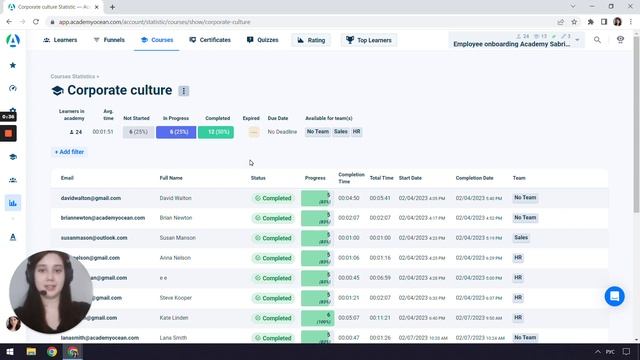Show hidden system tray icons
Image resolution: width=640 pixels, height=360 pixels.
[x=597, y=351]
